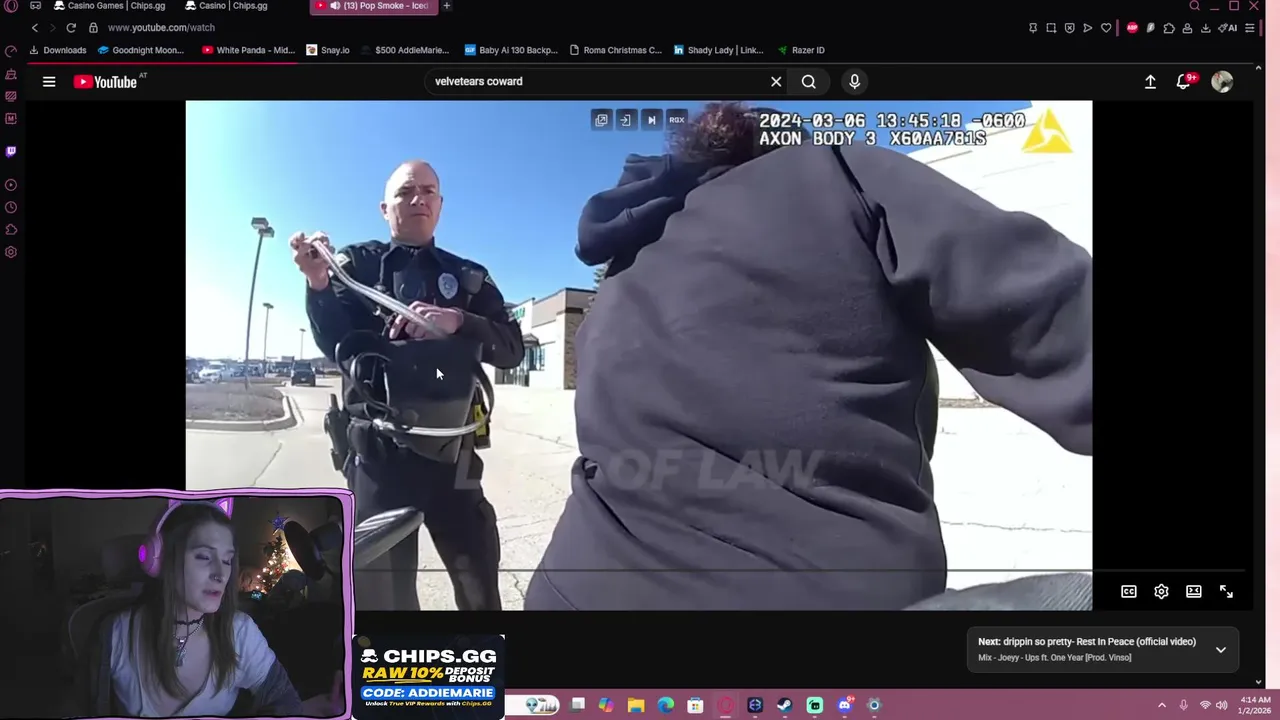Open the red ABP extension icon
The image size is (1280, 720).
click(x=1132, y=28)
